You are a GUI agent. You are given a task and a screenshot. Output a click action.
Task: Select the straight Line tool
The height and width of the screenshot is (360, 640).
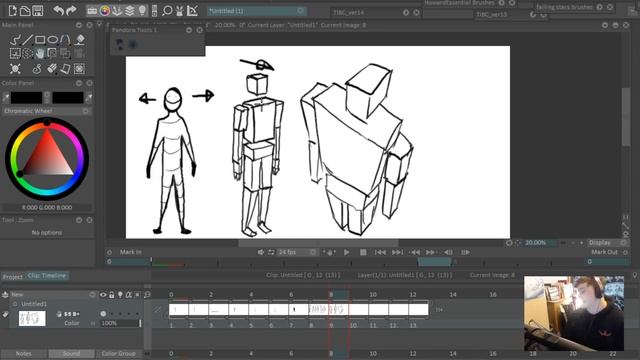click(x=28, y=40)
